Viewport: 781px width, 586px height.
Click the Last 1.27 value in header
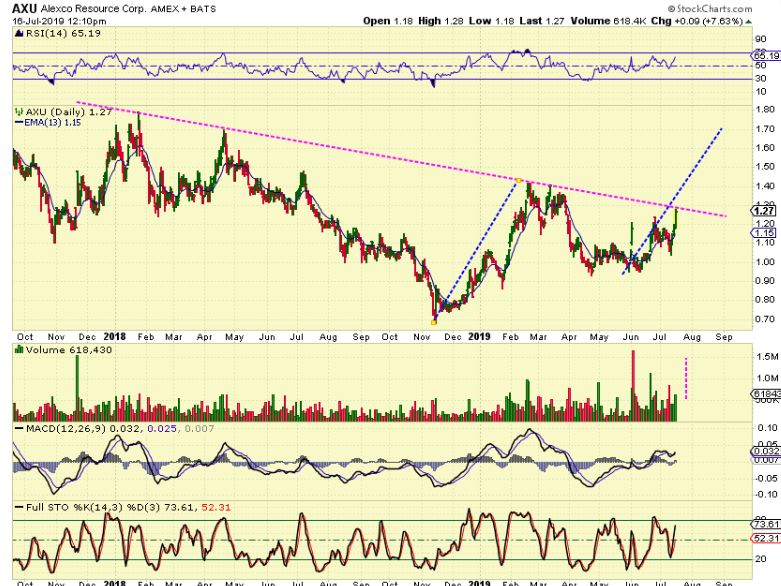(x=542, y=21)
